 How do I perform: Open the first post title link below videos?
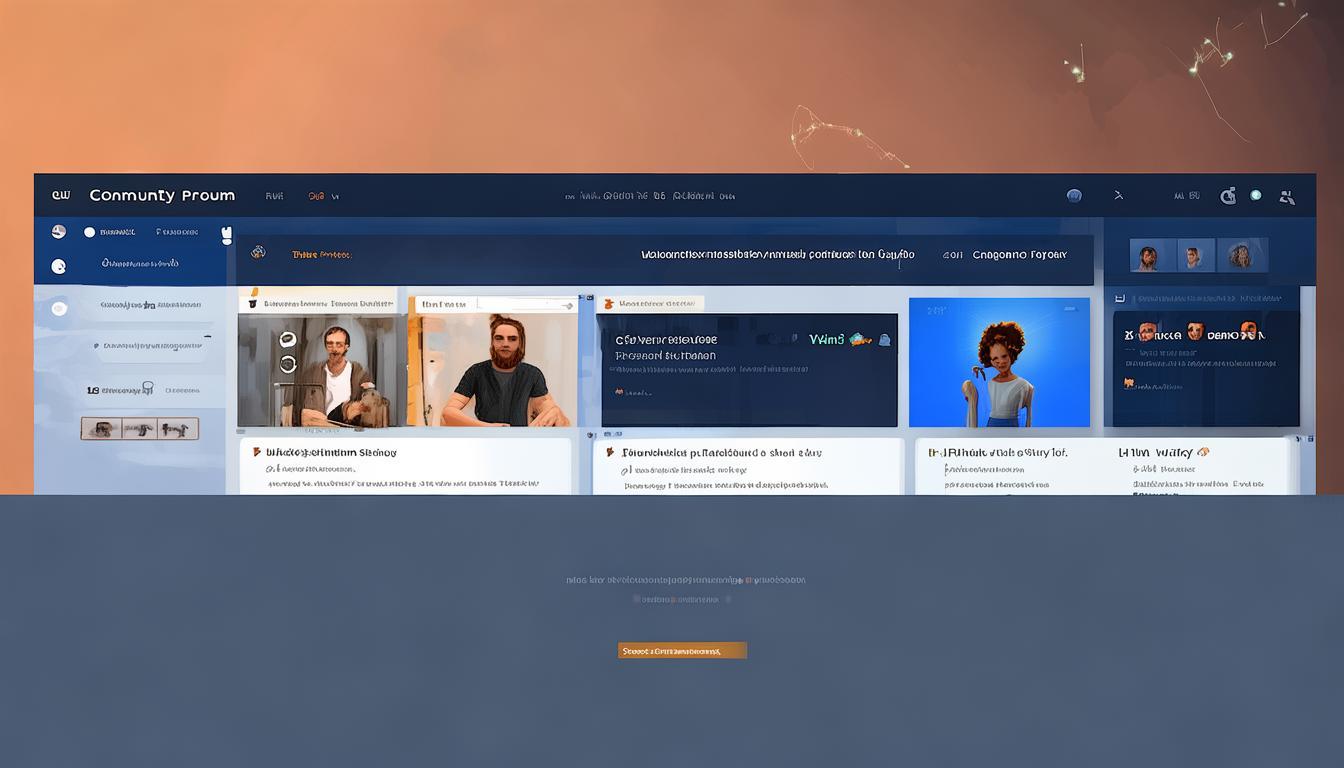330,453
